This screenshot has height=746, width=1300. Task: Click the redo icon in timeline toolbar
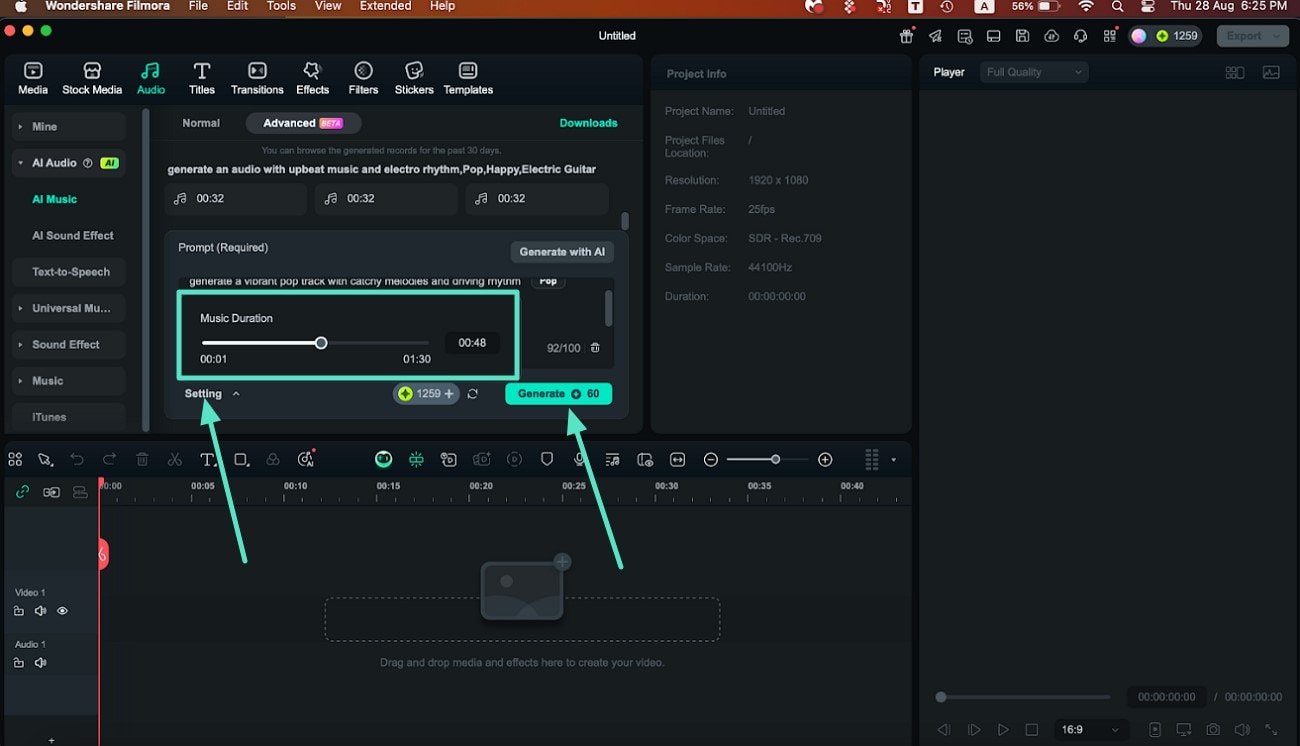109,460
